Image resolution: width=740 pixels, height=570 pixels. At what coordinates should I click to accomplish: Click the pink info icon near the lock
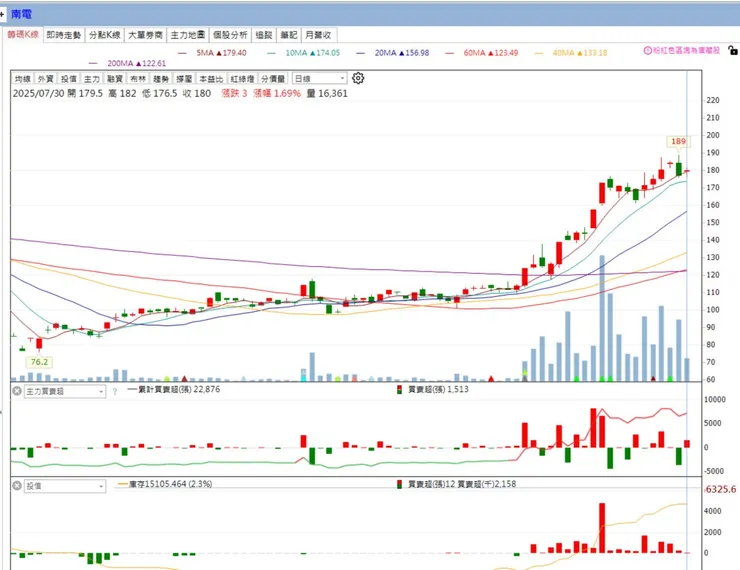pos(648,50)
